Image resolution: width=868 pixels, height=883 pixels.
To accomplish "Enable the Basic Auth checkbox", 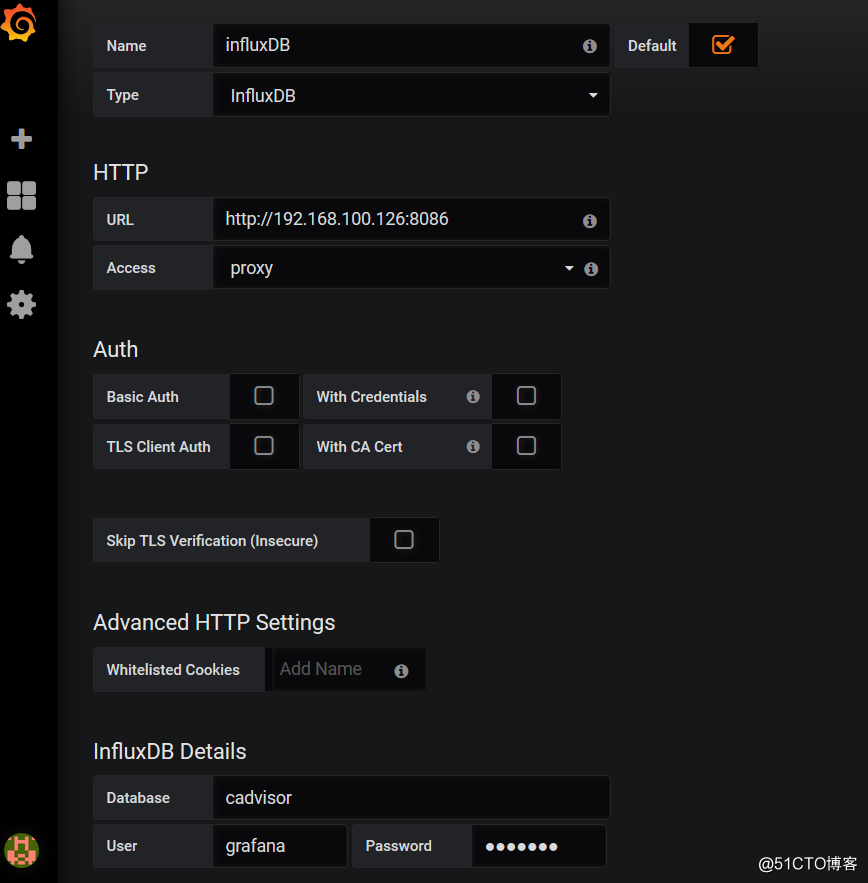I will (x=264, y=396).
